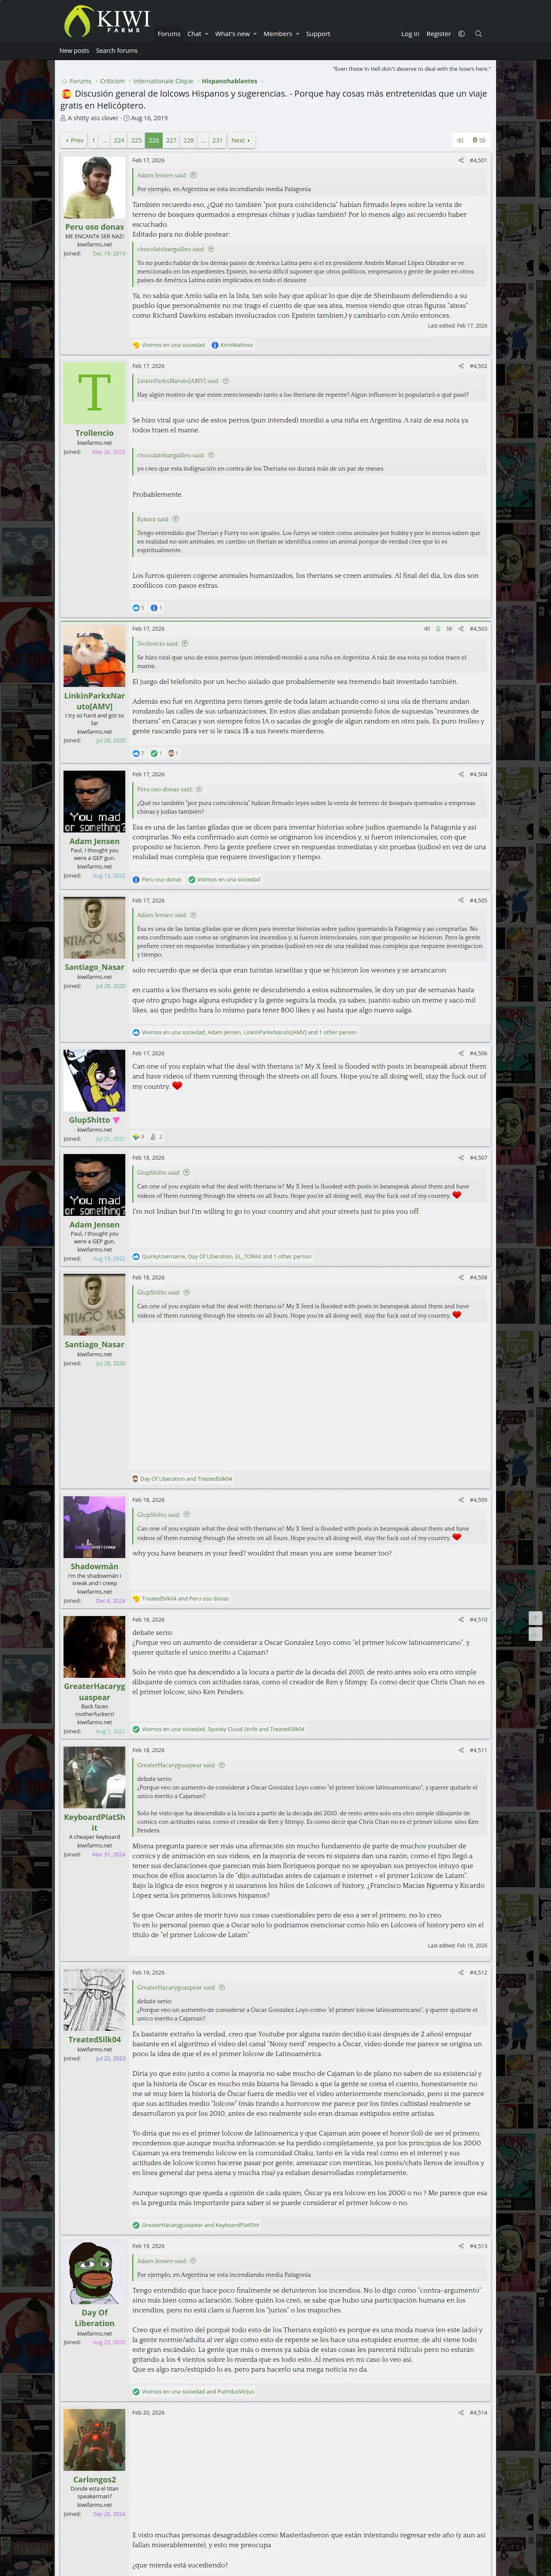Screen dimensions: 551x2576
Task: Go to the Criticism breadcrumb
Action: 112,81
